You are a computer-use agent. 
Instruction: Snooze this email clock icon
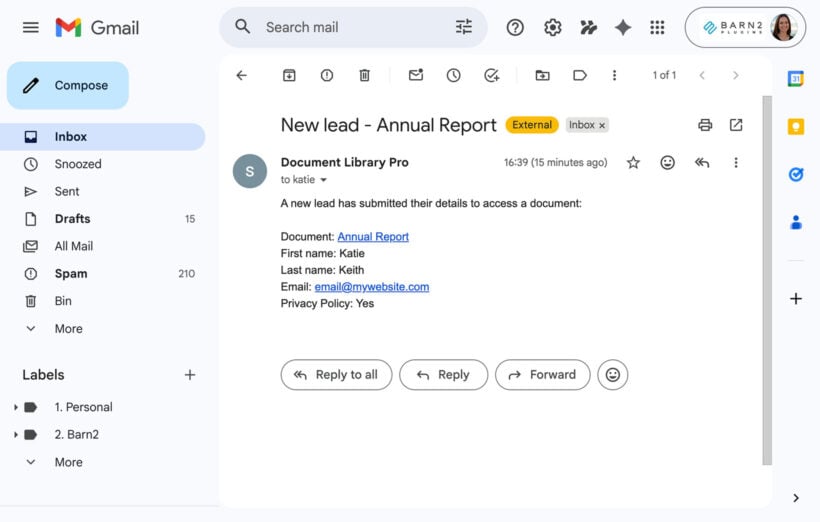coord(453,75)
